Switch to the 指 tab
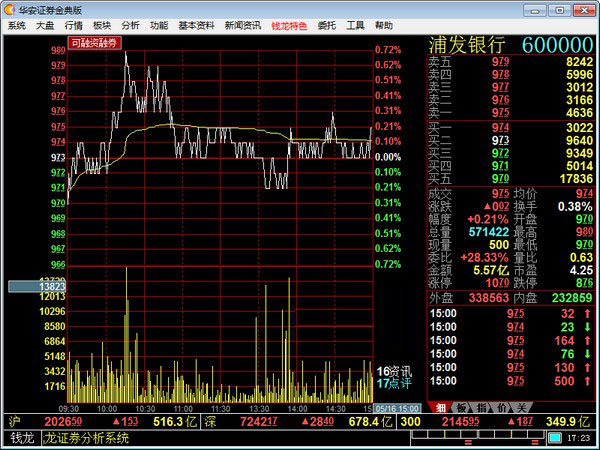The height and width of the screenshot is (450, 600). (x=481, y=407)
